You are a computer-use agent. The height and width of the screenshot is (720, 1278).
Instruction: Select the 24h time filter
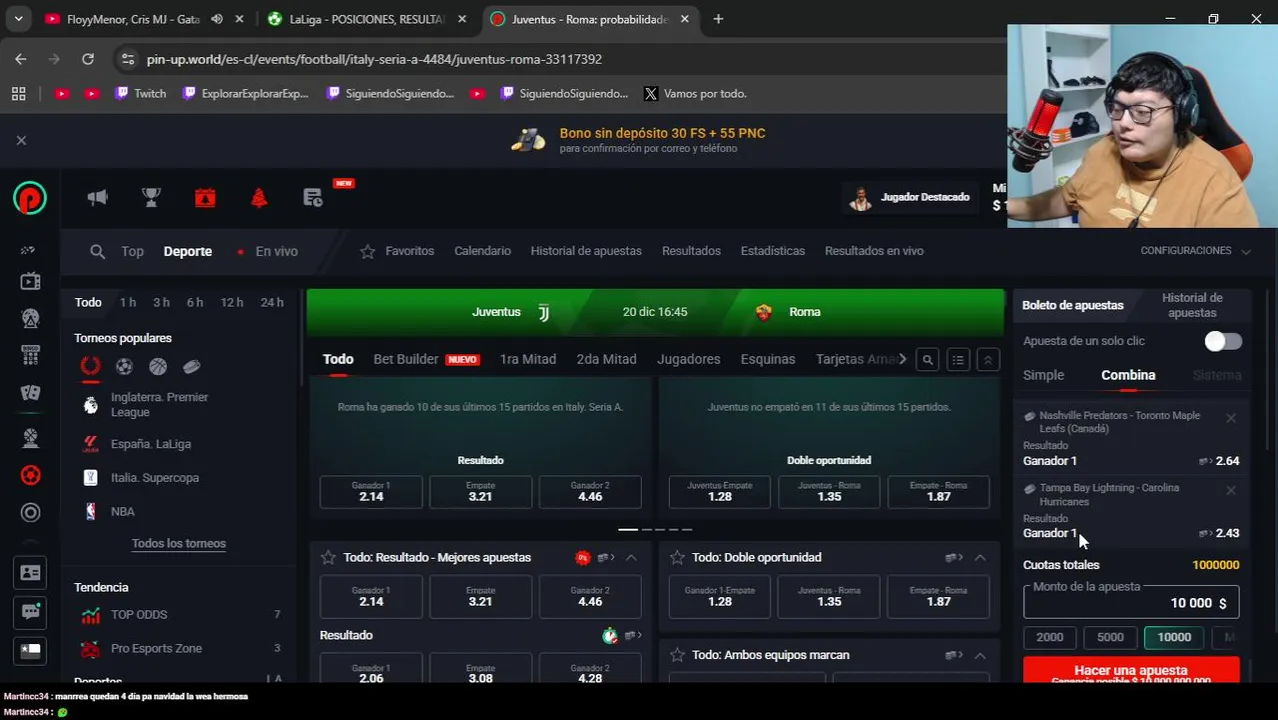[272, 302]
